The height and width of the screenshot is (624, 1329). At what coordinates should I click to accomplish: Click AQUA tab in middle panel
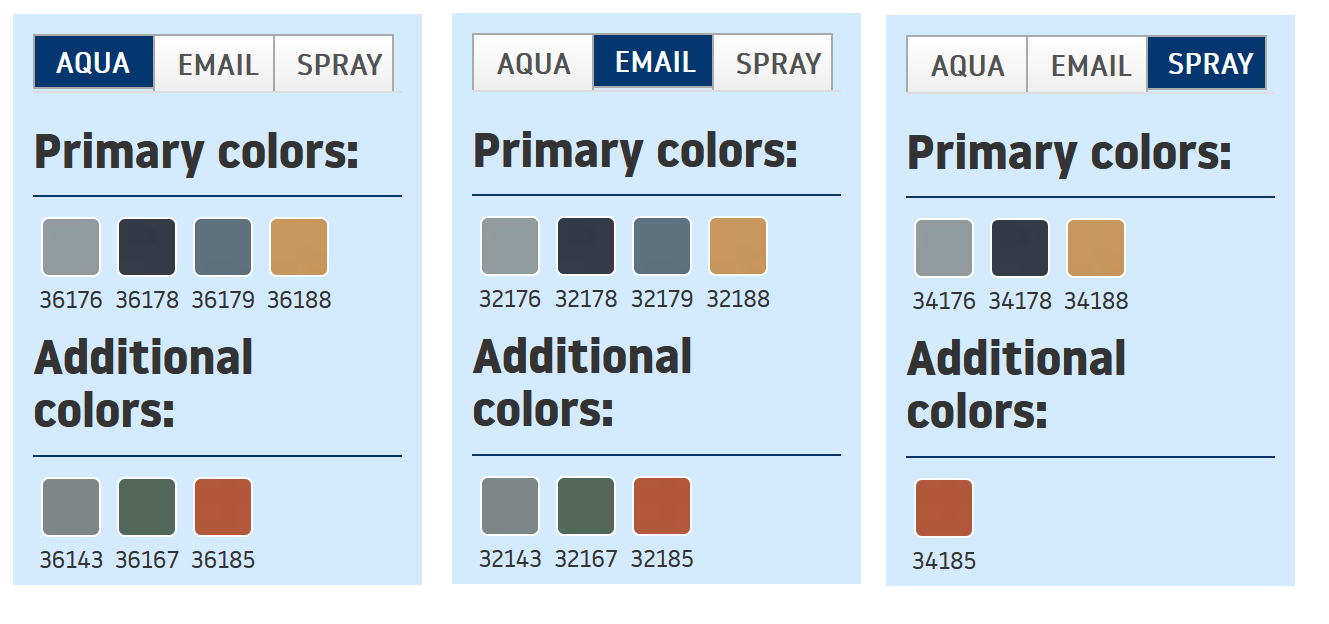coord(533,63)
